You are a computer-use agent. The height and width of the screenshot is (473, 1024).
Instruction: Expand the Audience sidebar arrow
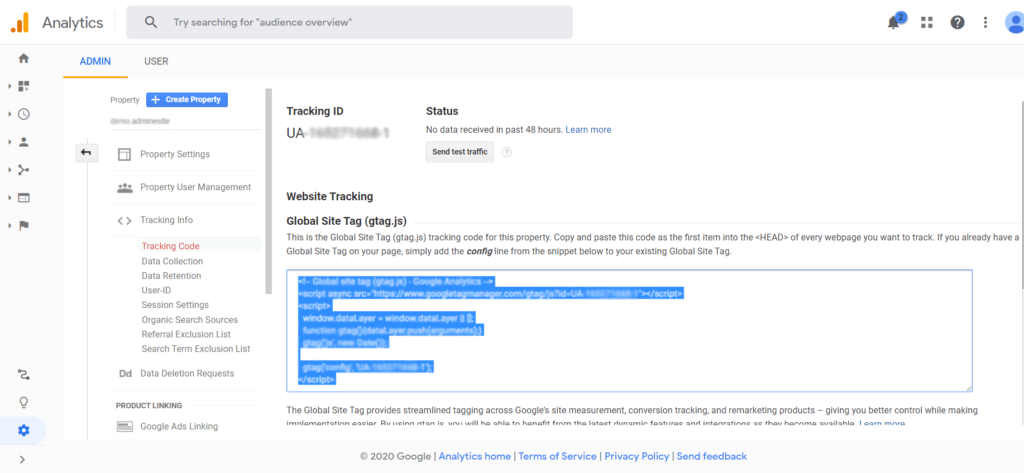pos(9,142)
